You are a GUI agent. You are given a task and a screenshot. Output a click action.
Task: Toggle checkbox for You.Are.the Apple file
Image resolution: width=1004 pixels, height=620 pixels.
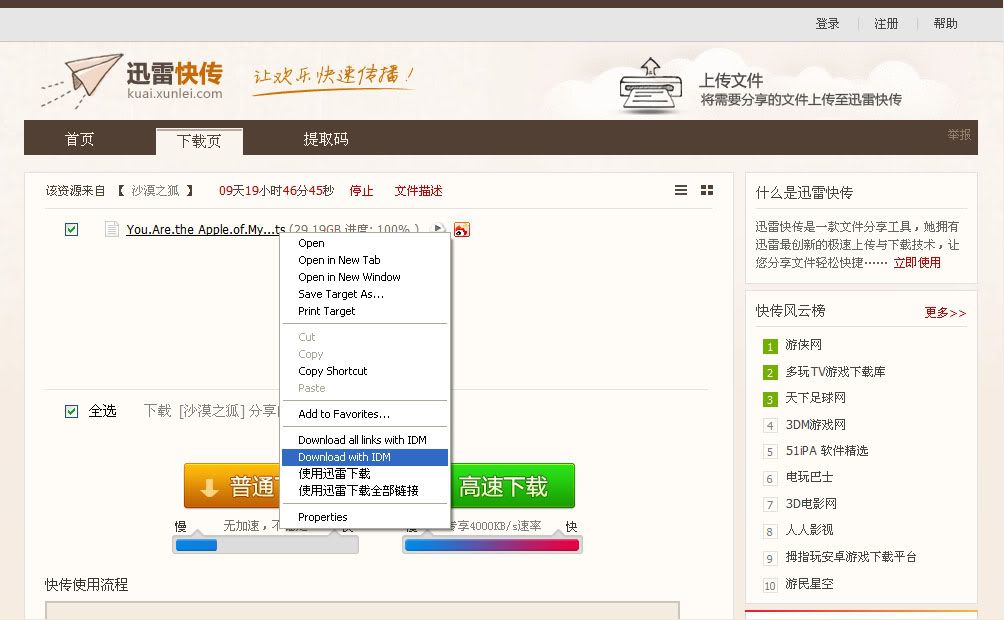pos(72,229)
